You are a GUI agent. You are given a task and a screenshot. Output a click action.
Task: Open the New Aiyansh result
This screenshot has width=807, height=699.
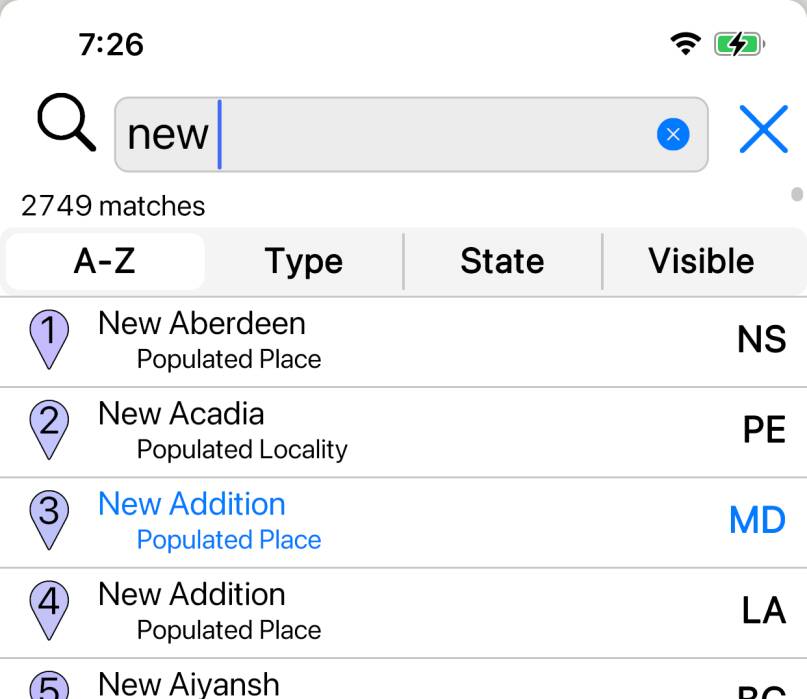[400, 684]
